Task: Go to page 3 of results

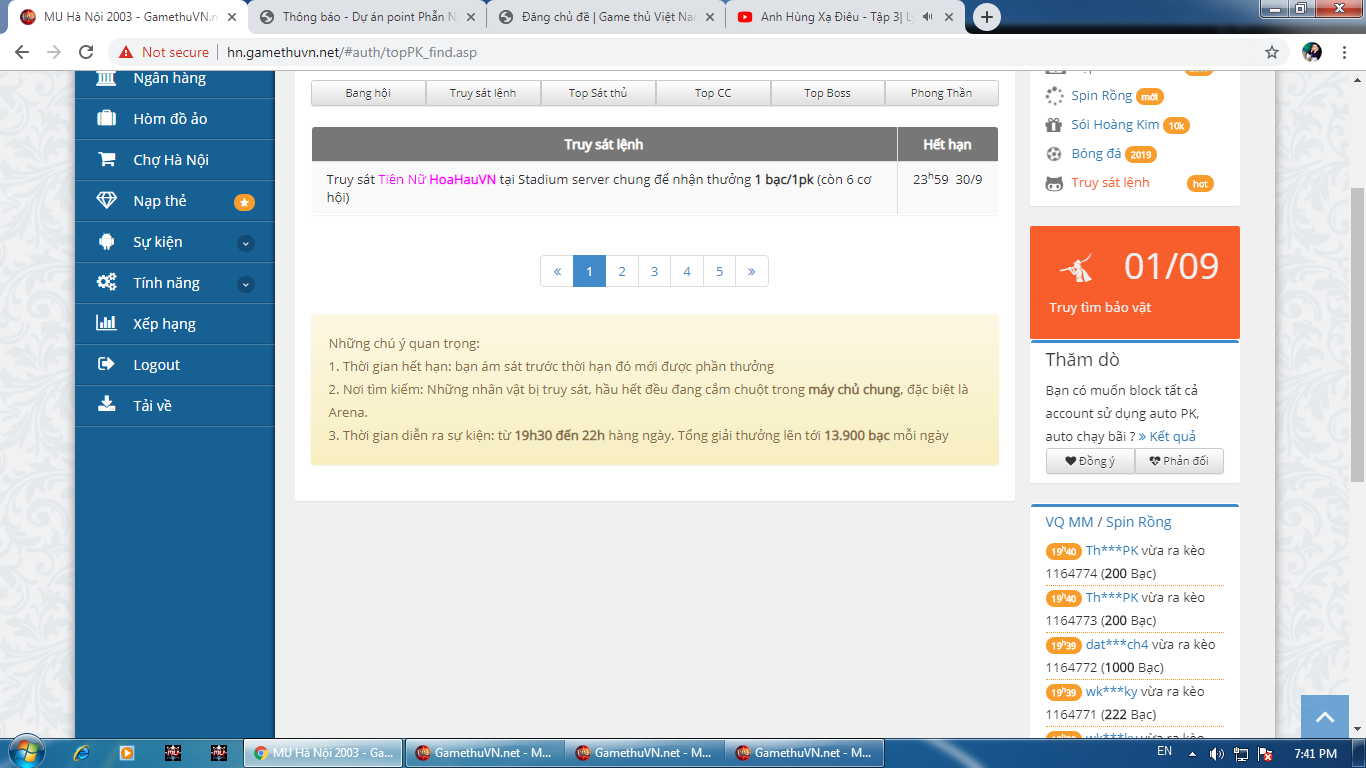Action: [654, 271]
